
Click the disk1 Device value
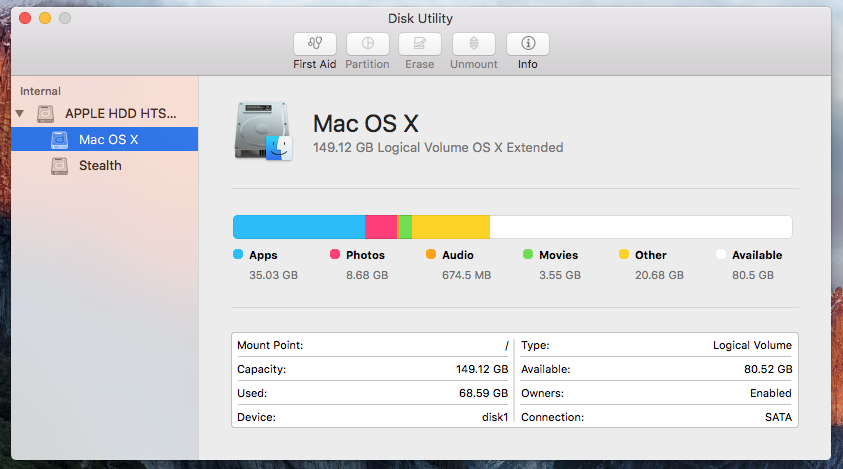tap(495, 417)
